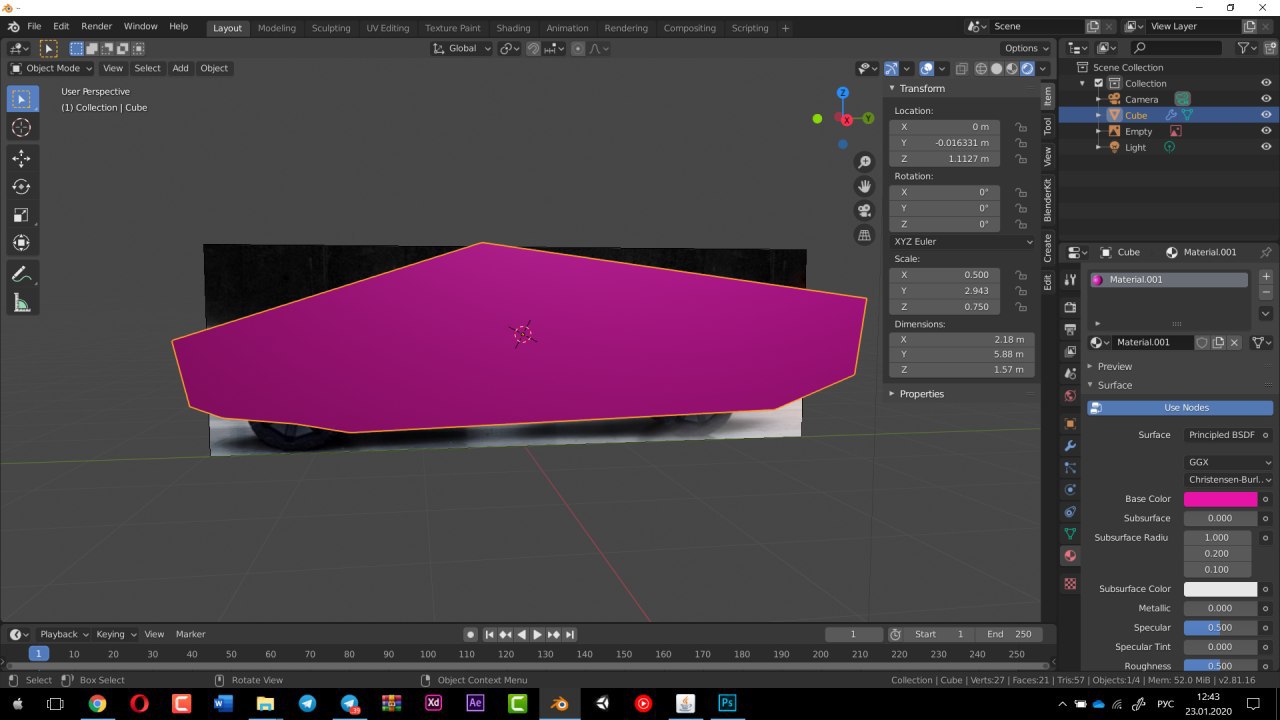Open the Global transform orientation dropdown
The height and width of the screenshot is (720, 1280).
click(x=462, y=48)
